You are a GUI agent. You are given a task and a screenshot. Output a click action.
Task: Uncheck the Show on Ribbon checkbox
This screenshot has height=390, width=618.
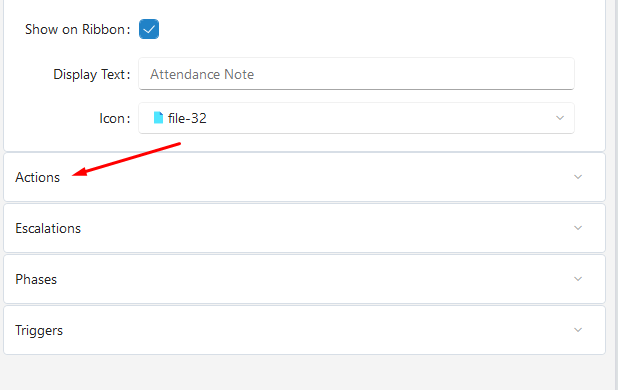149,29
